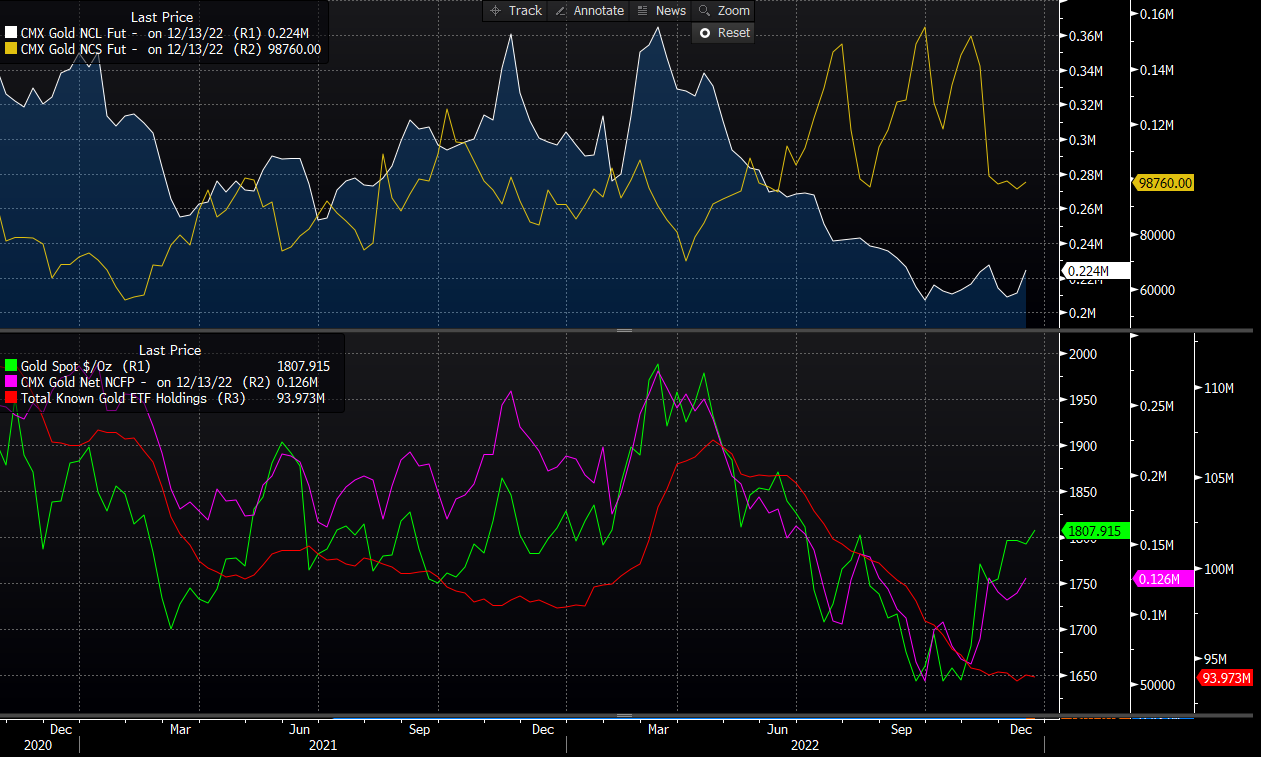1261x757 pixels.
Task: Click the yellow CMX Gold NCS swatch
Action: [12, 48]
